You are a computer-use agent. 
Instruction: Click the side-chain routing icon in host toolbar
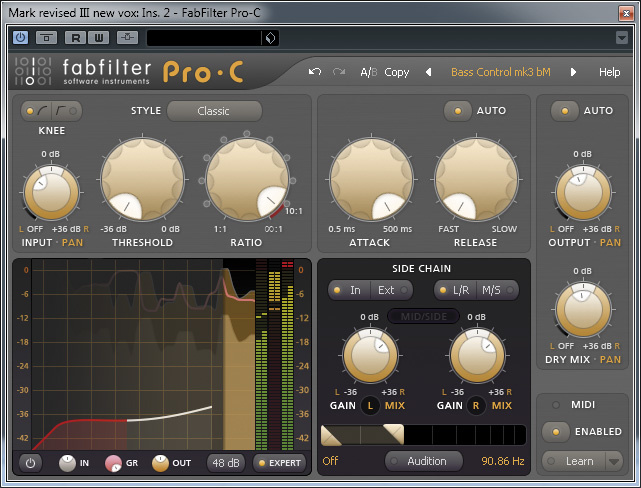coord(128,38)
